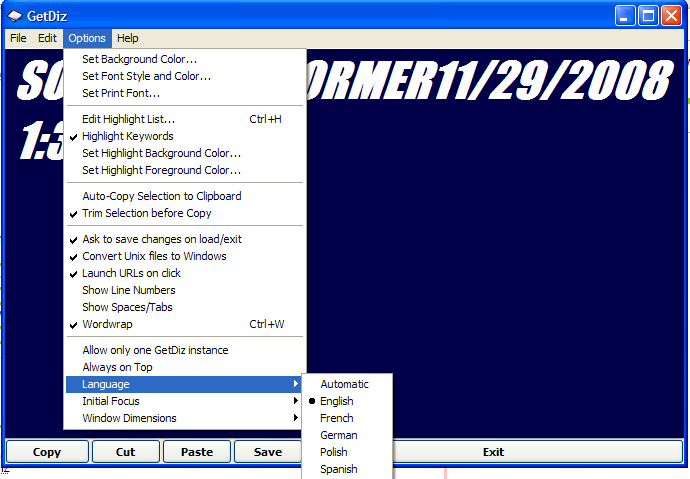
Task: Choose Set Font Style and Color
Action: [185, 76]
